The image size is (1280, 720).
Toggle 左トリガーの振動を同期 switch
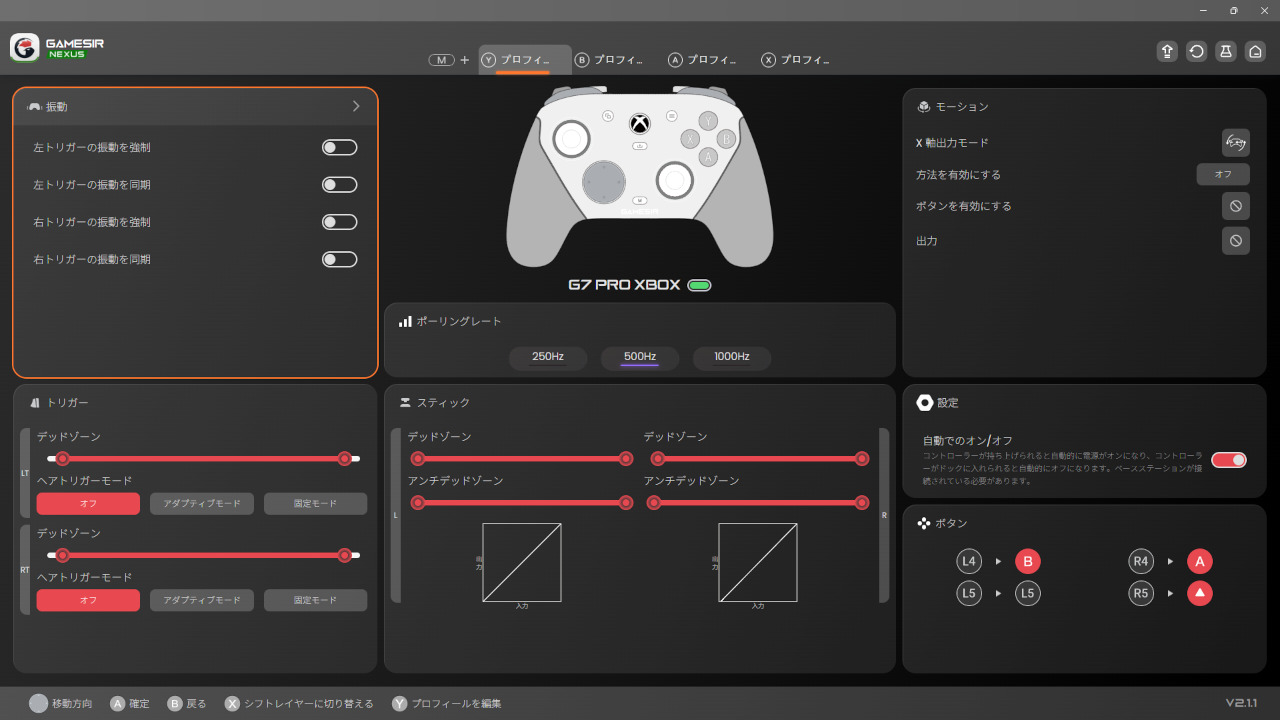click(339, 185)
